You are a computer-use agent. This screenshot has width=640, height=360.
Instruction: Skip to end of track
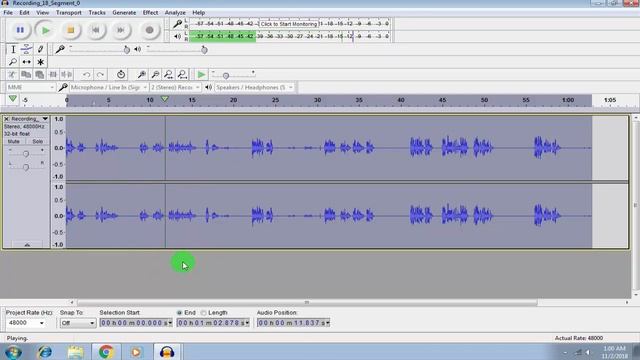(x=121, y=30)
